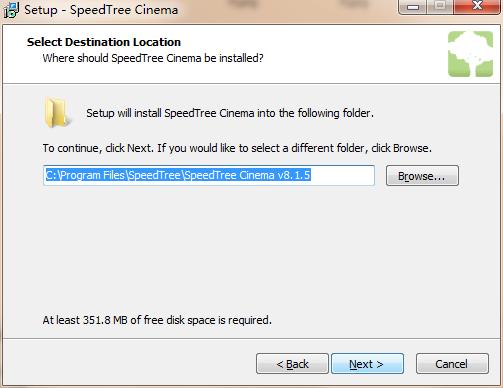Open the Browse... folder dialog
The height and width of the screenshot is (388, 503).
[x=422, y=176]
